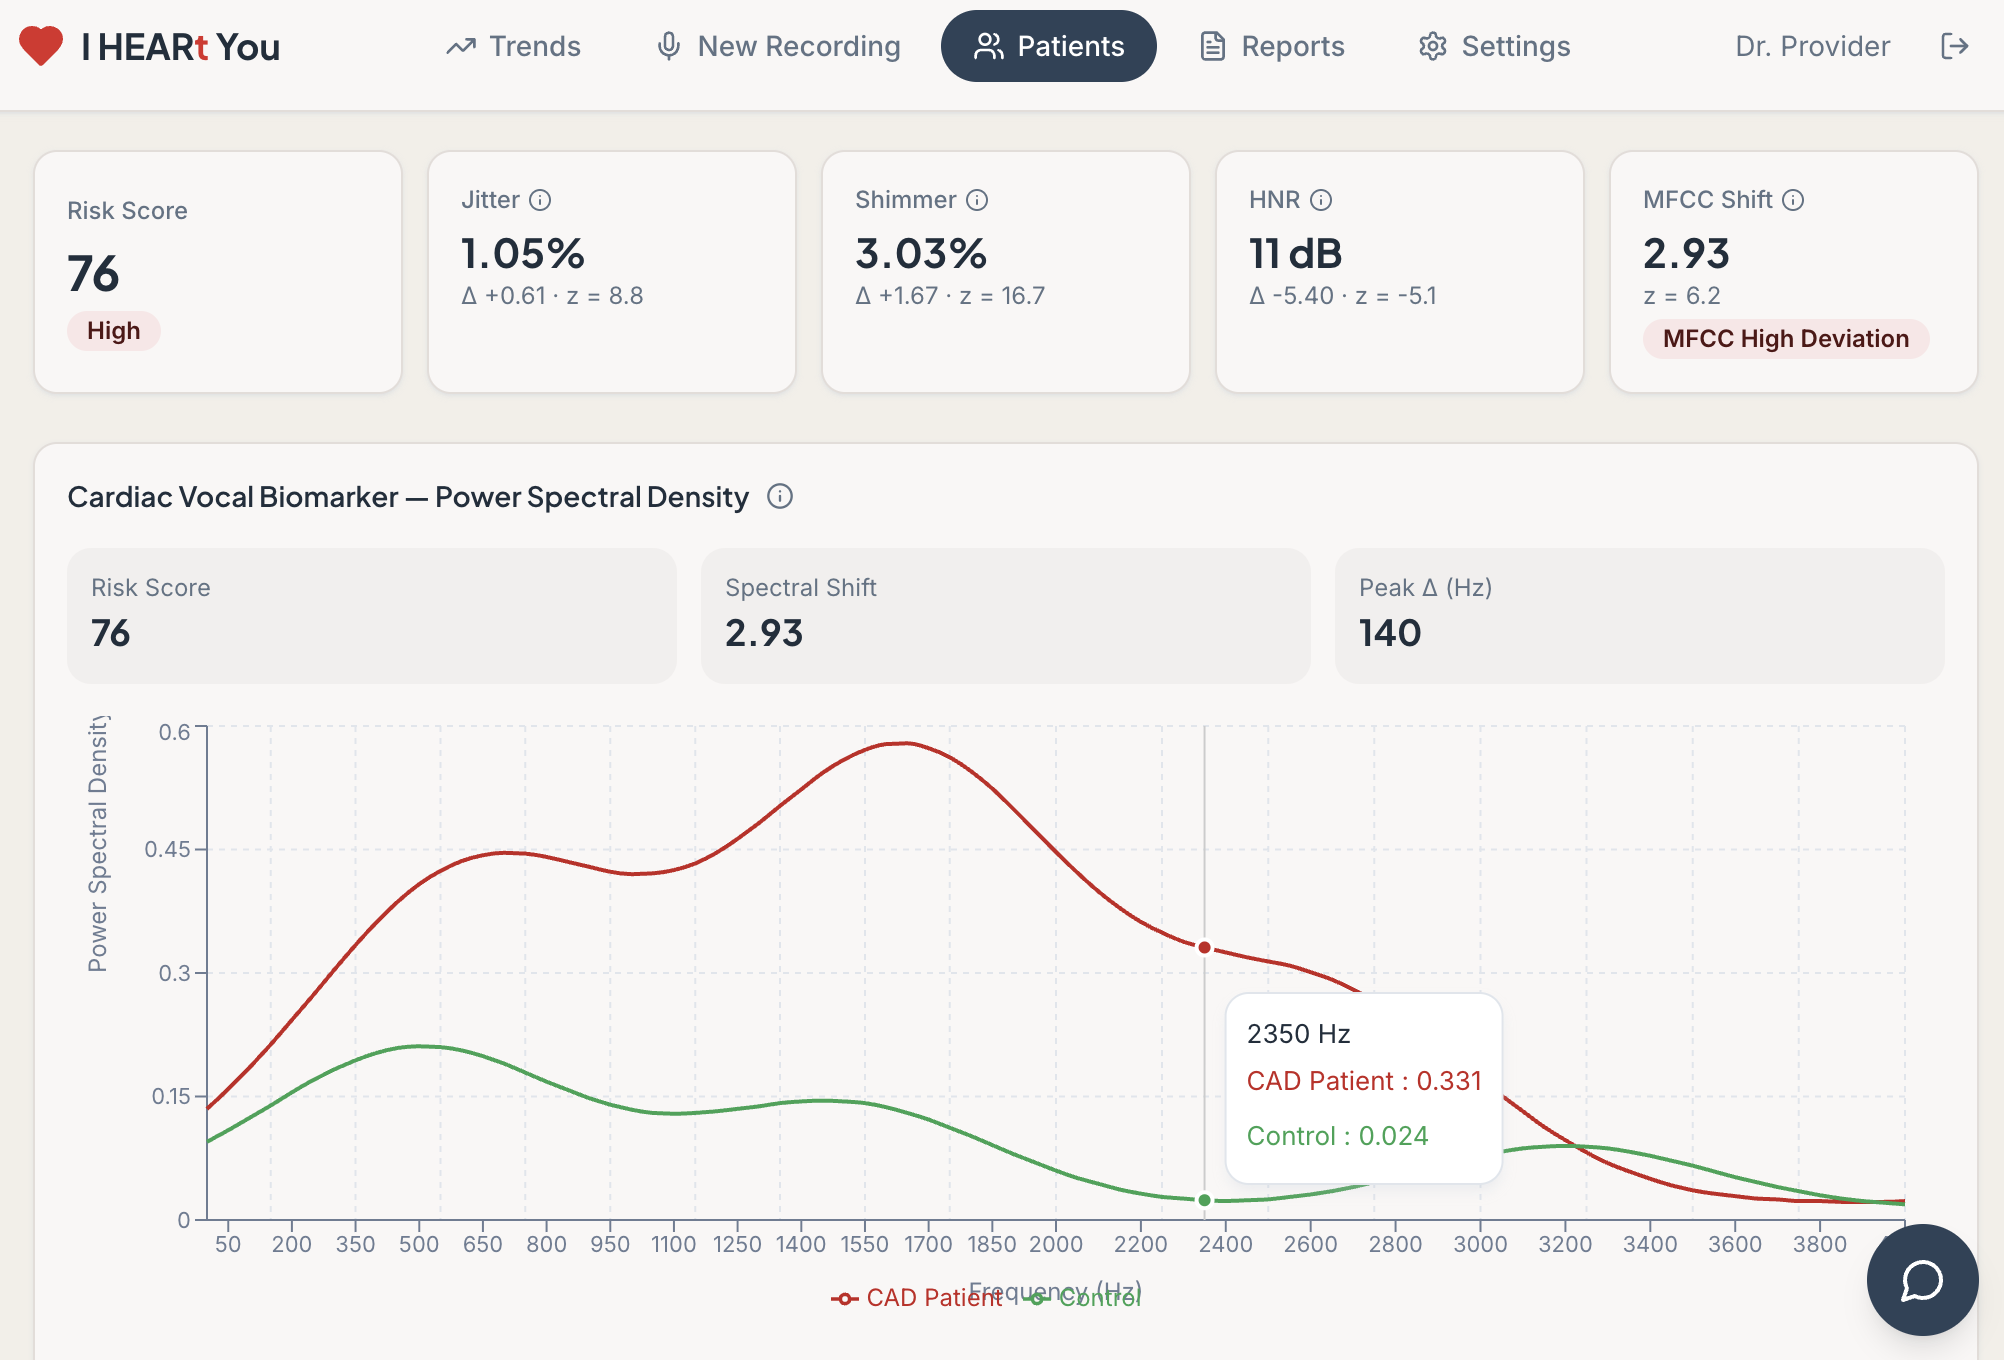
Task: Click info icon beside Power Spectral Density
Action: [780, 496]
